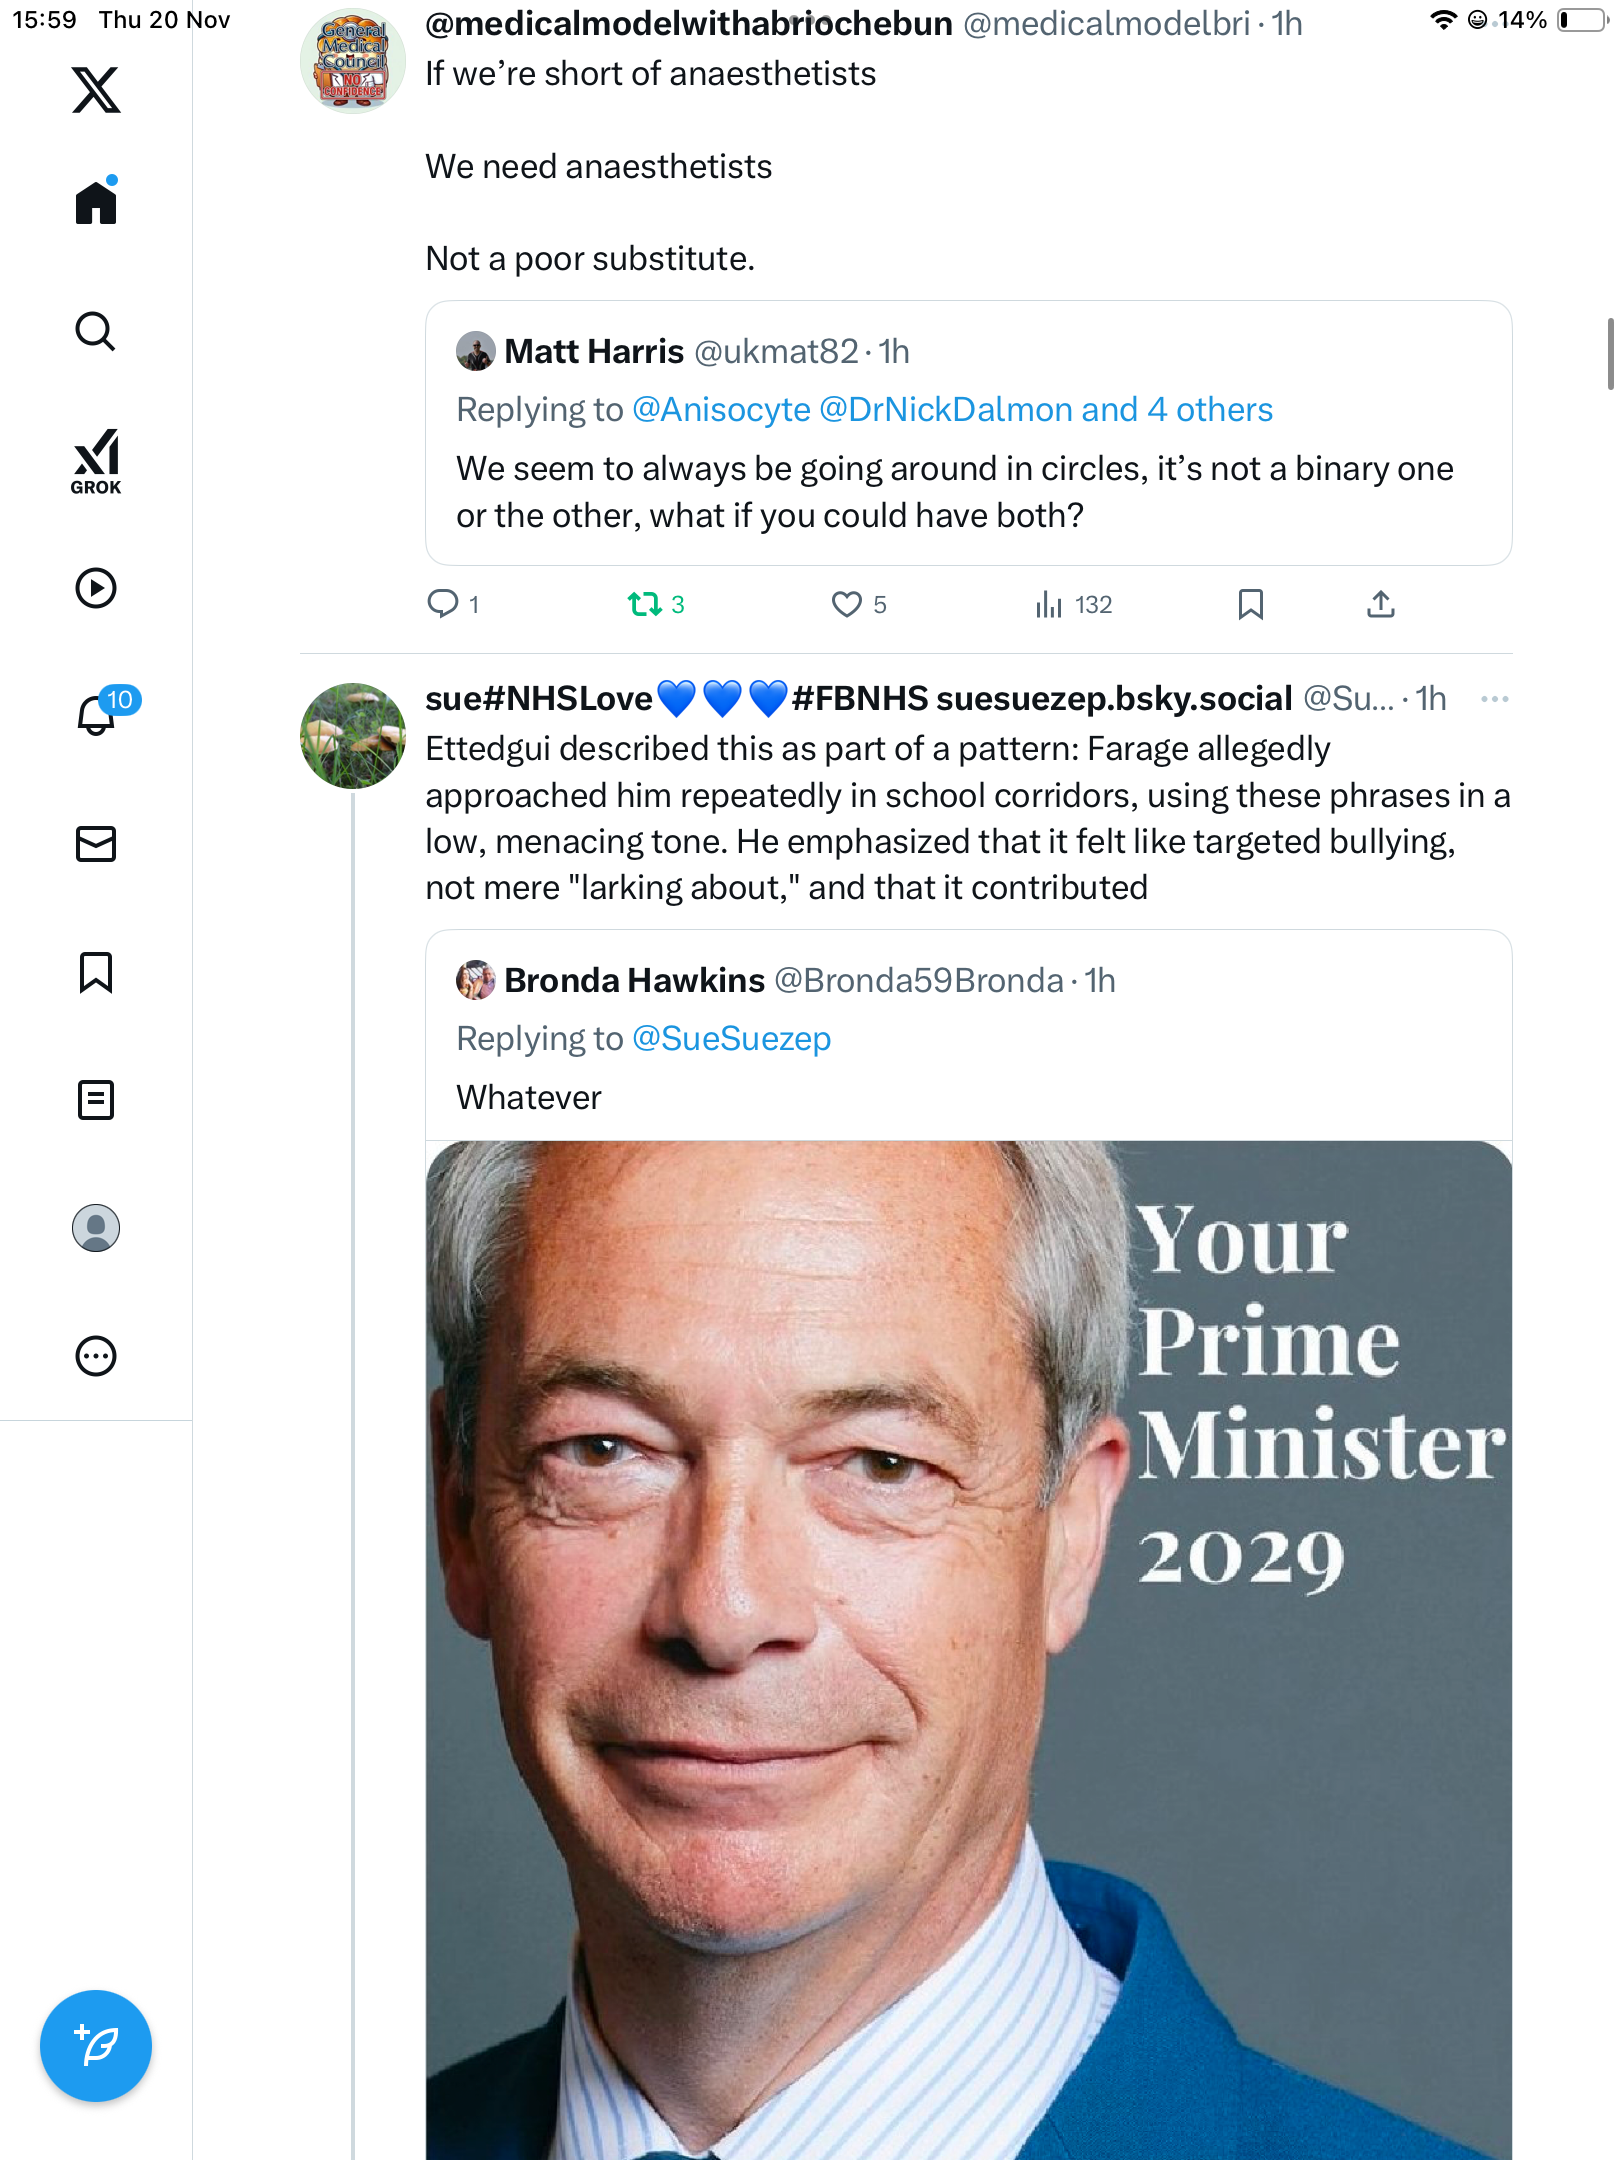Compose a new post

click(96, 2045)
